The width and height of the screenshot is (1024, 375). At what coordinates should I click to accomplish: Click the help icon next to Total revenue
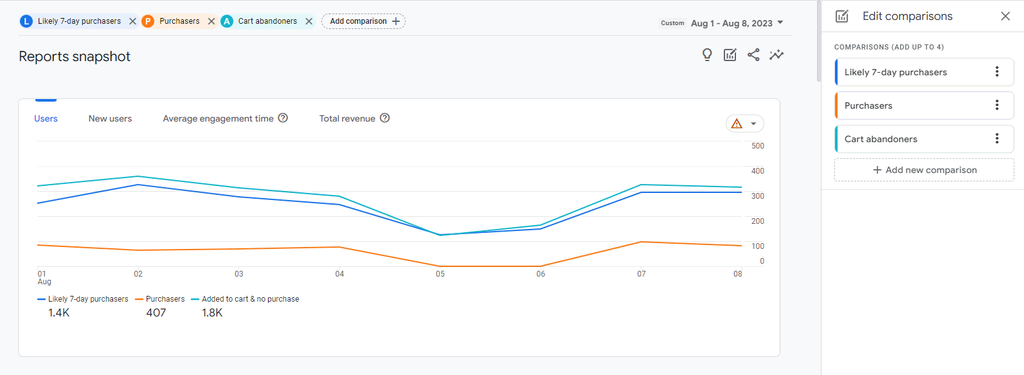click(385, 118)
